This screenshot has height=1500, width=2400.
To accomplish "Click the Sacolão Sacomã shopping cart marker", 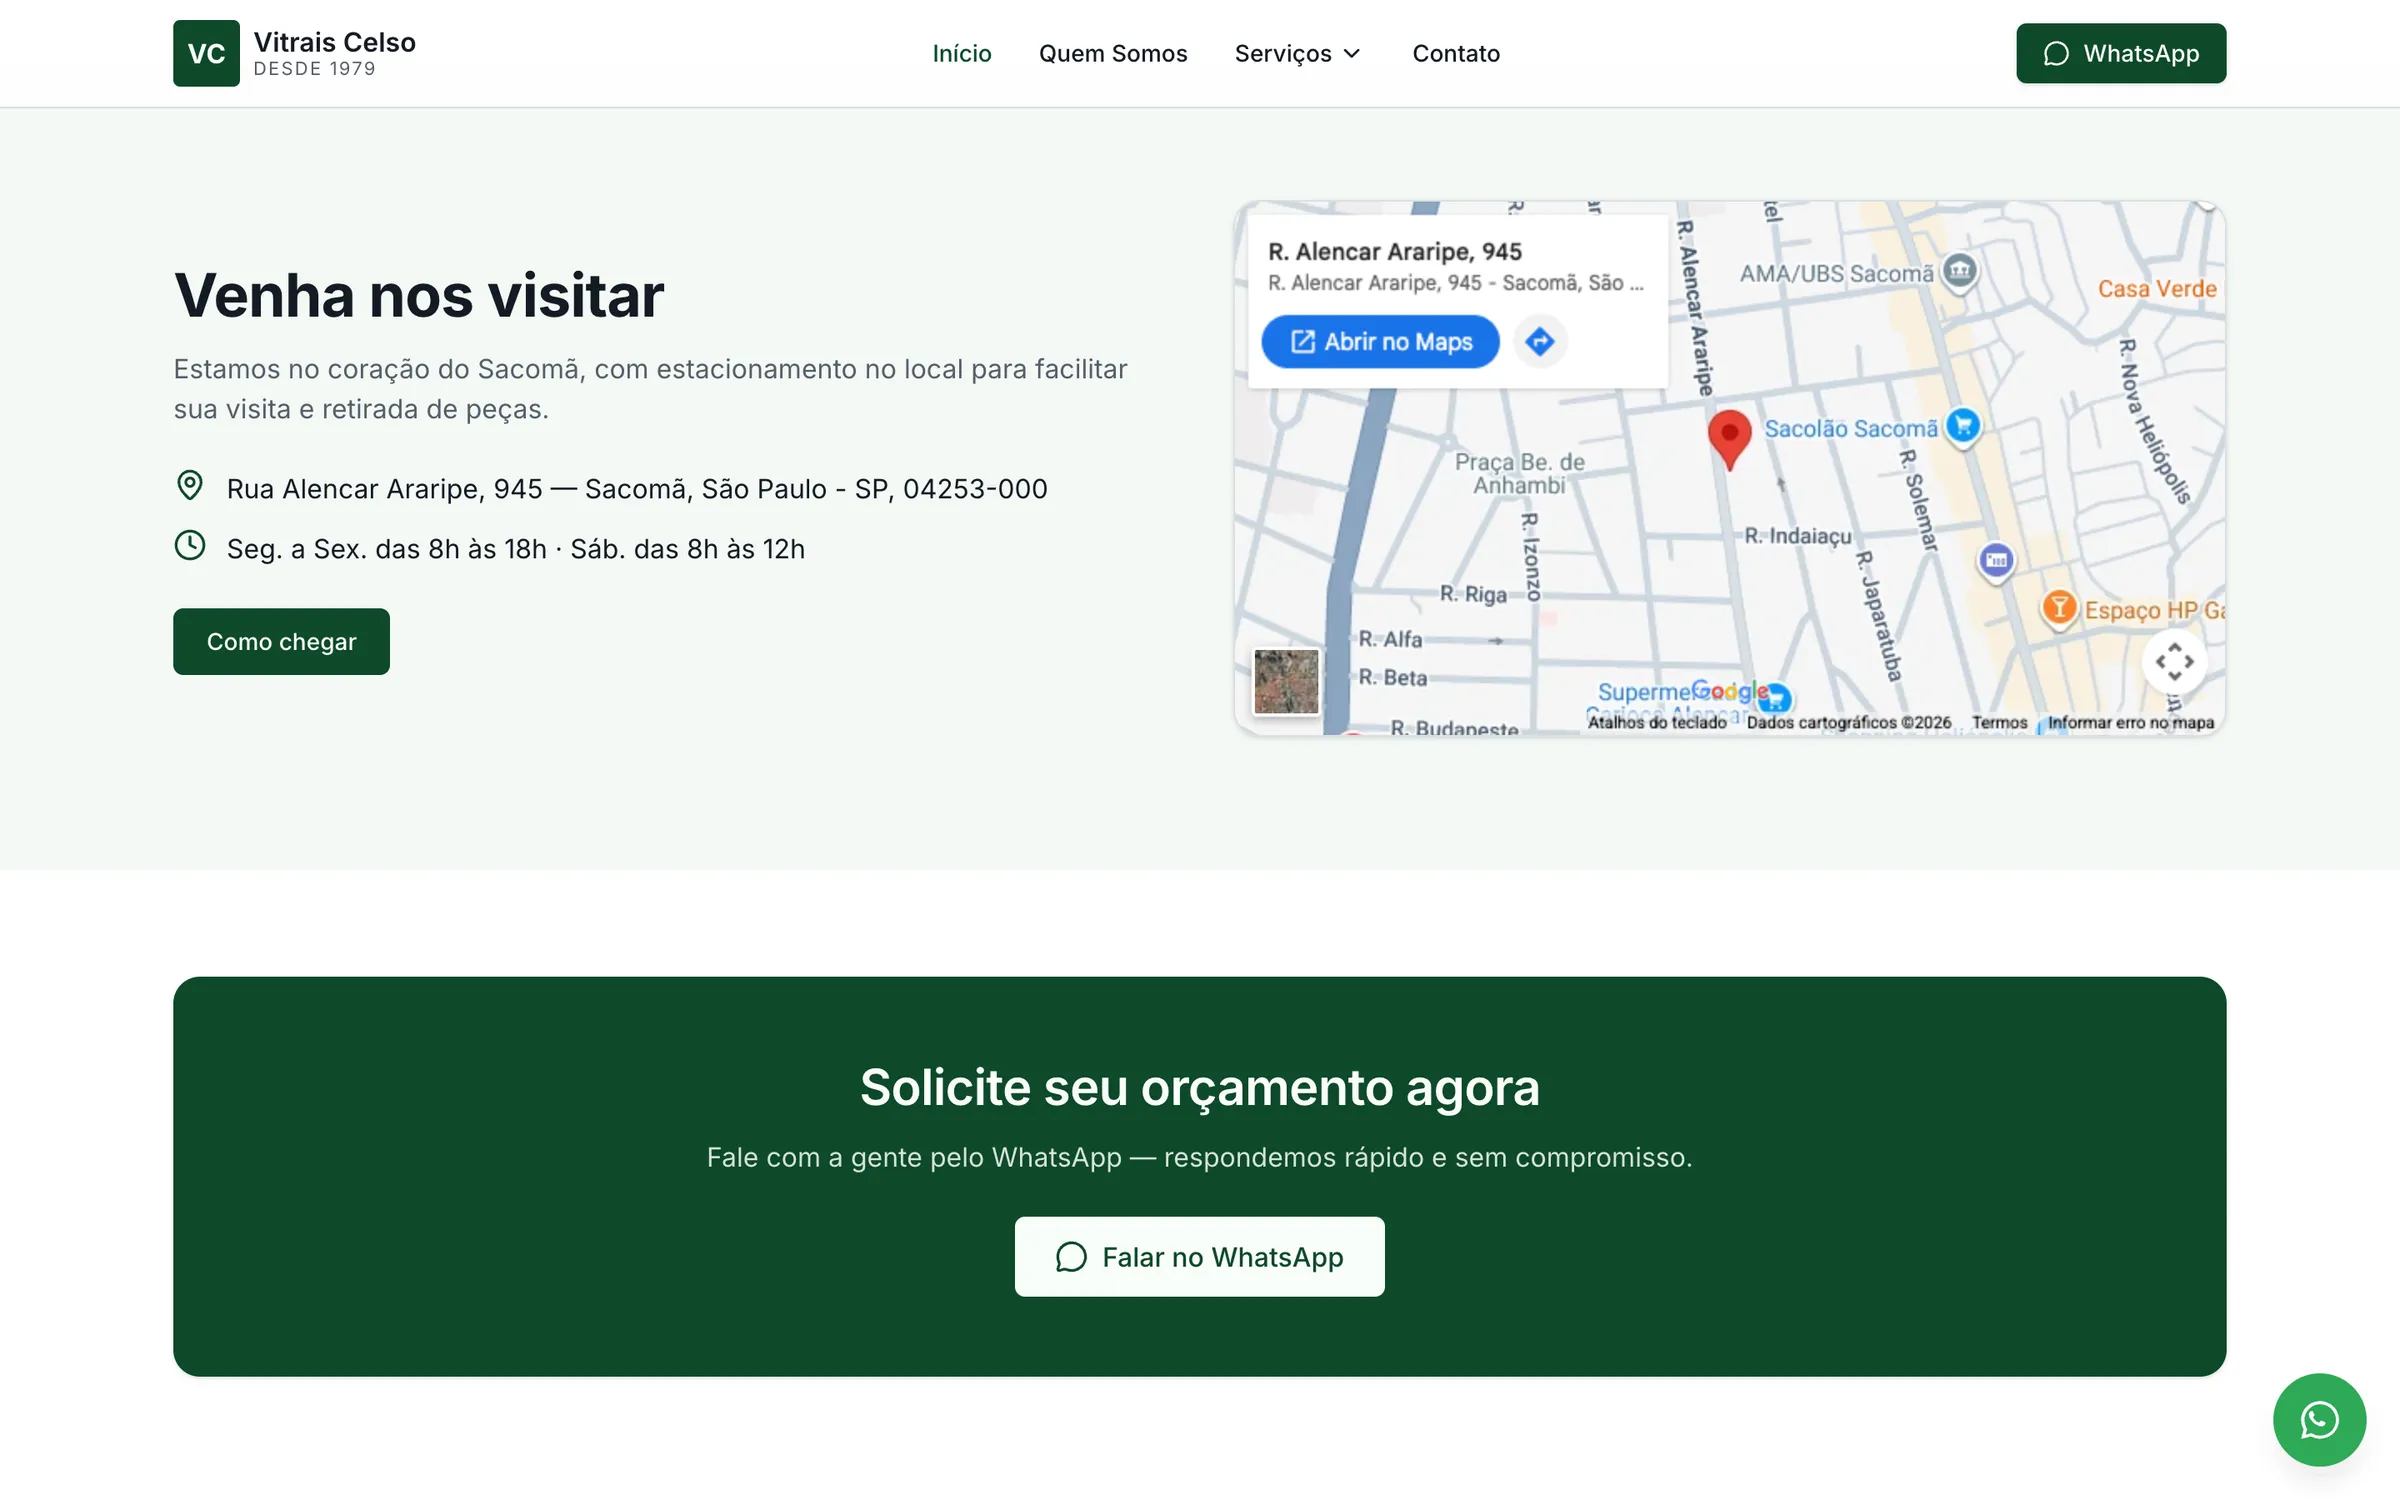I will (x=1963, y=426).
